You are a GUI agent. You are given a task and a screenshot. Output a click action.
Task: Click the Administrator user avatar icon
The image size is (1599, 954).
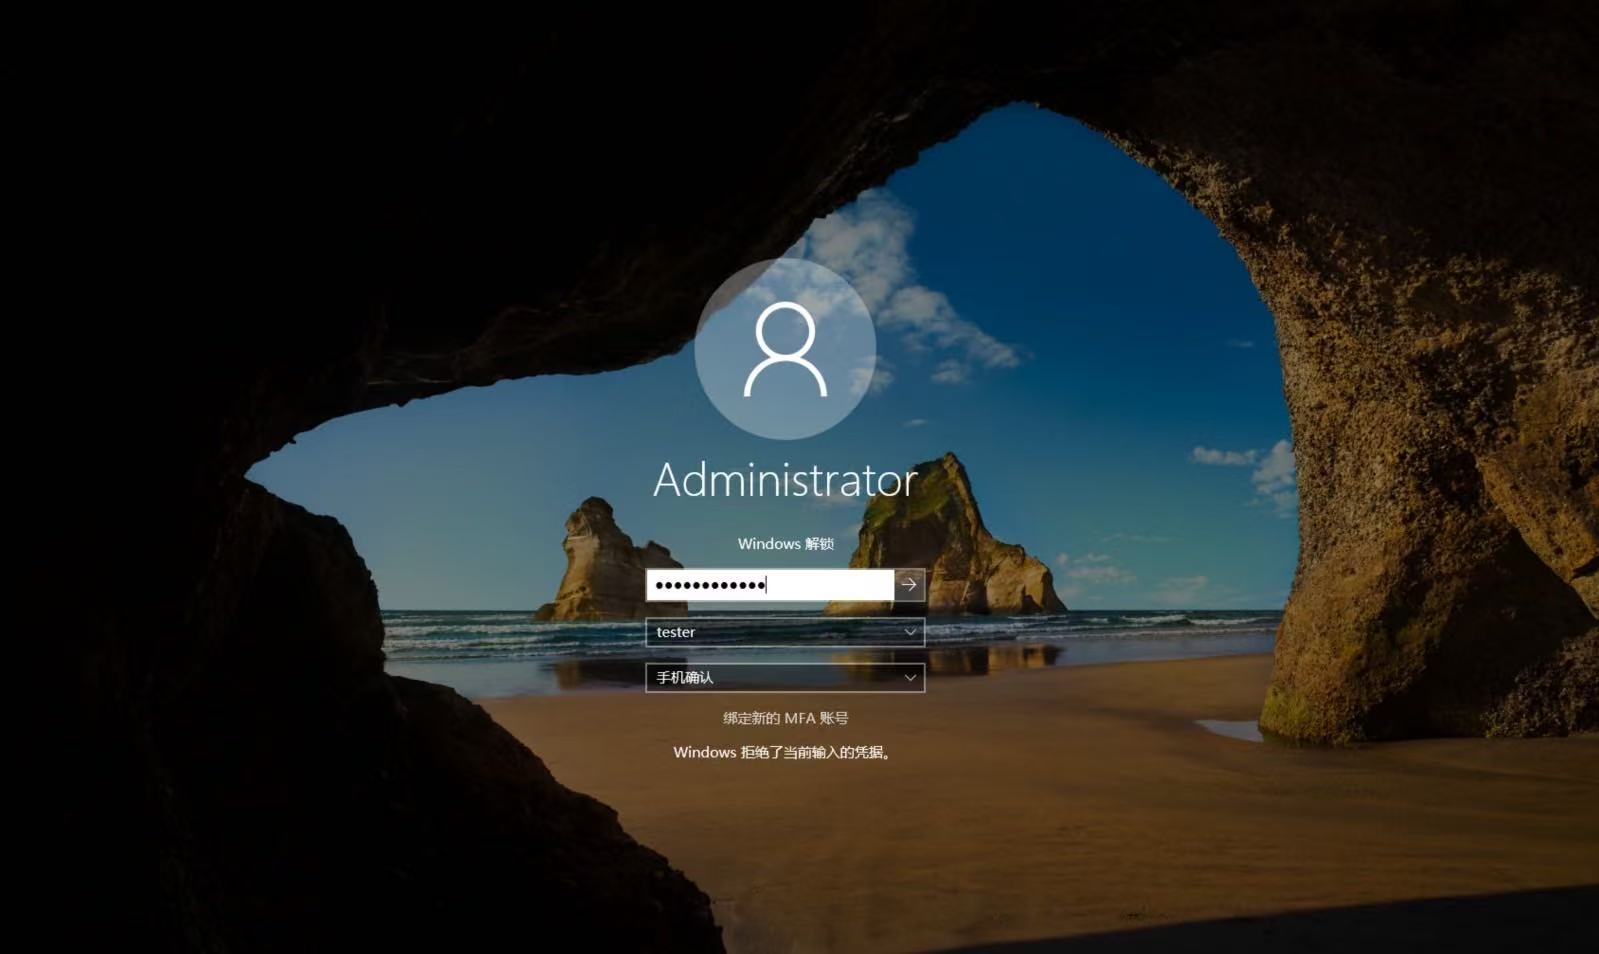(785, 349)
